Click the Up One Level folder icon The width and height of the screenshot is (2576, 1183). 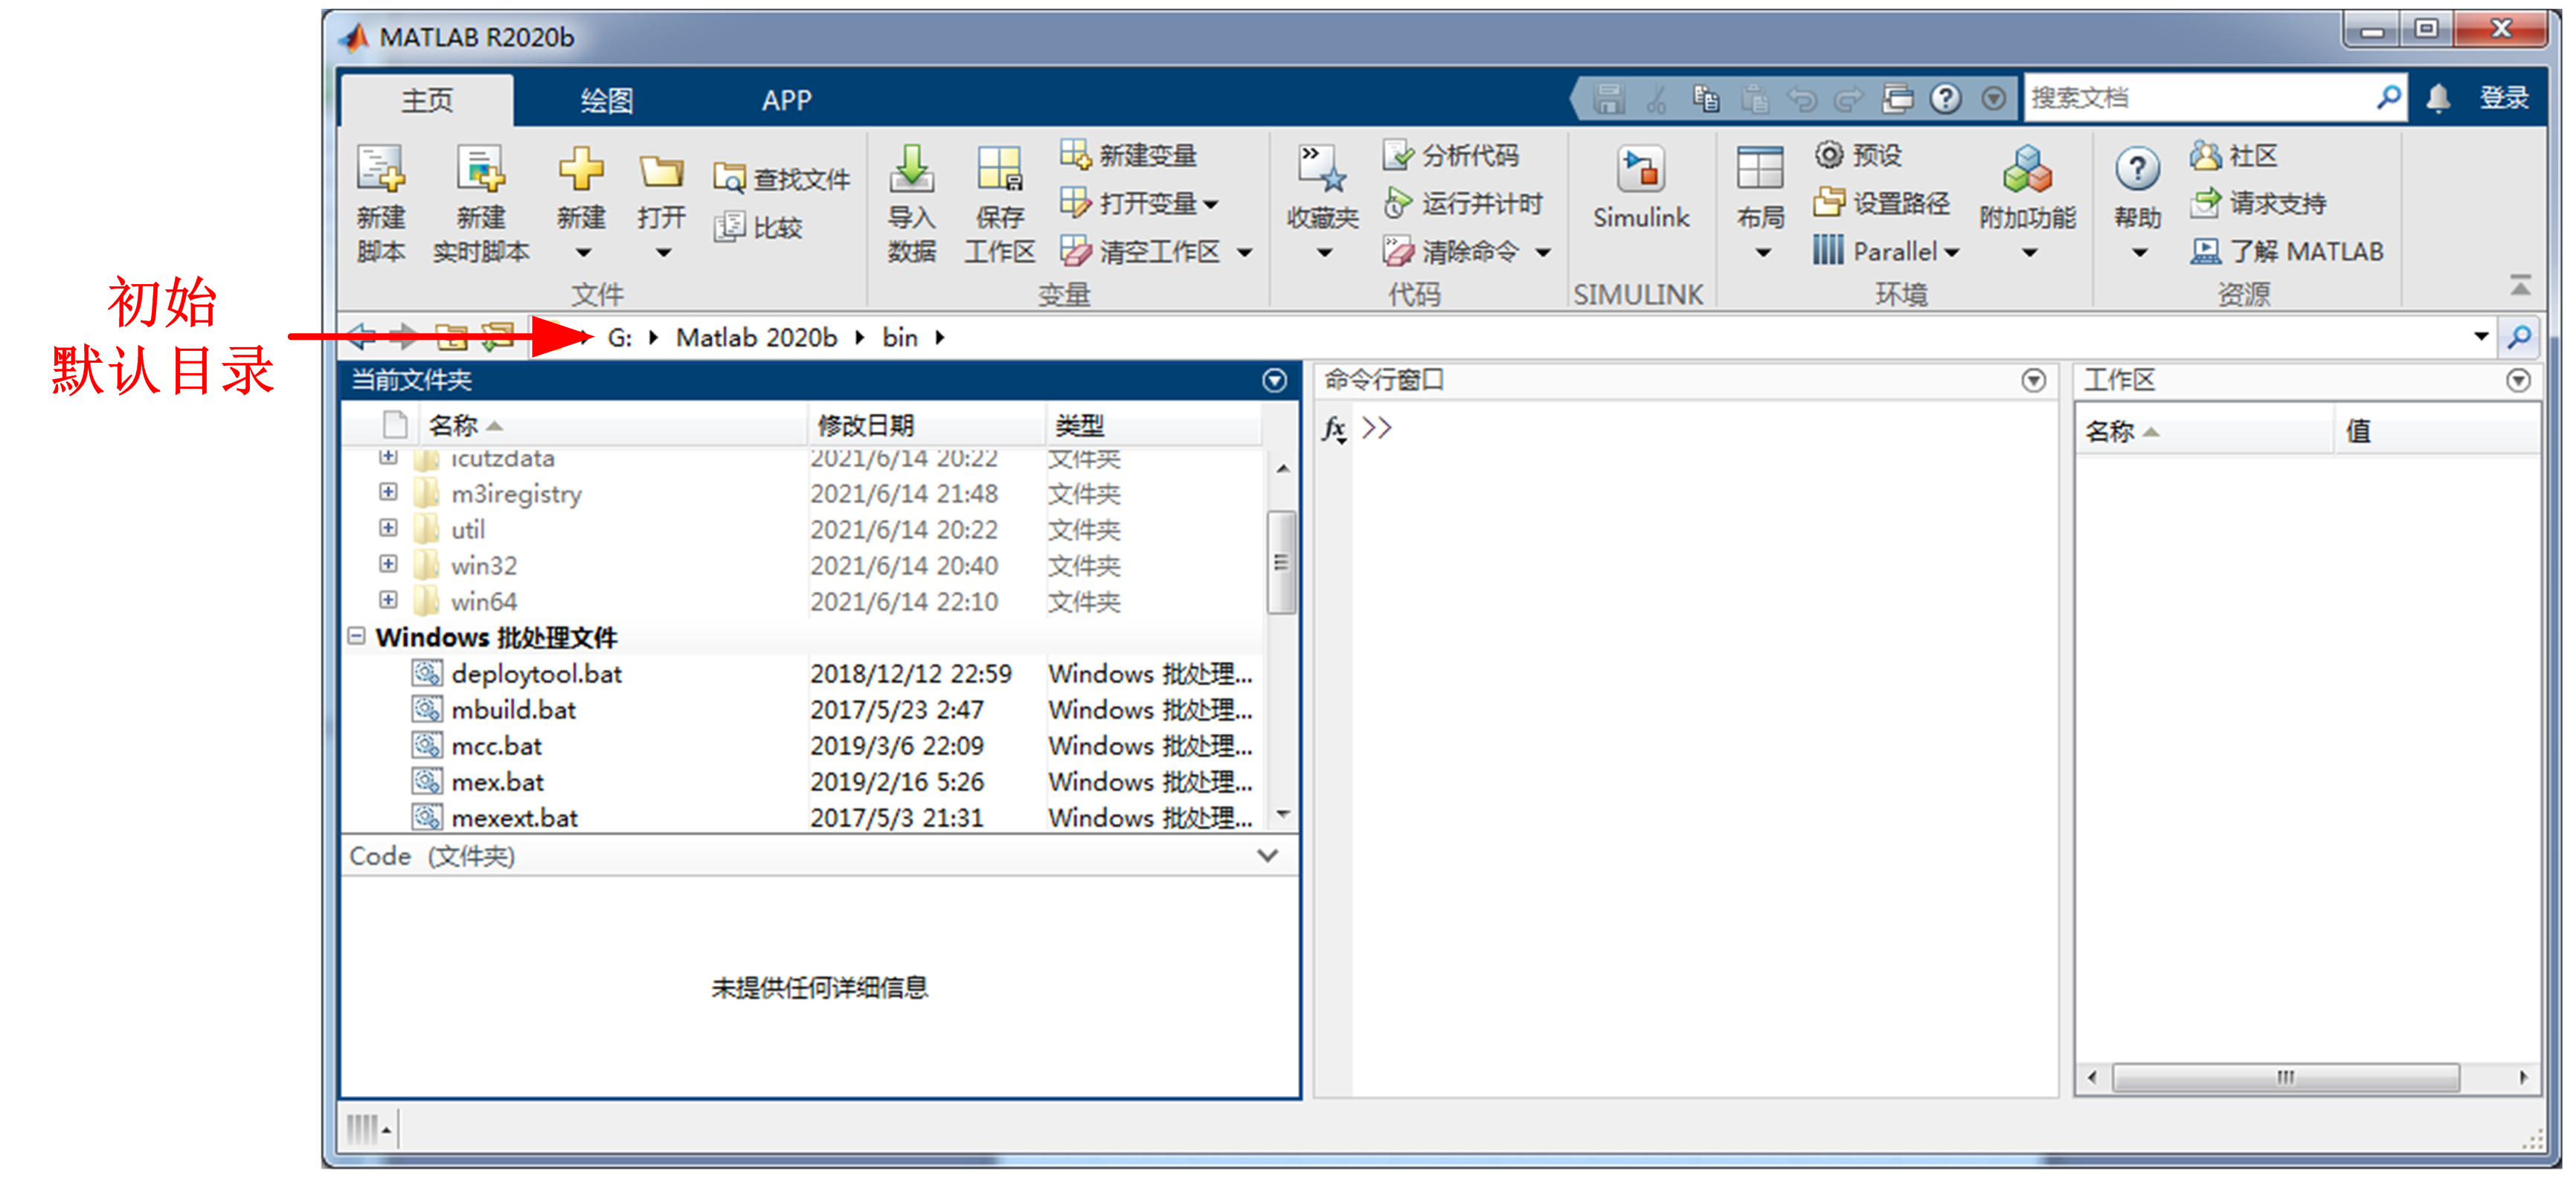point(451,337)
